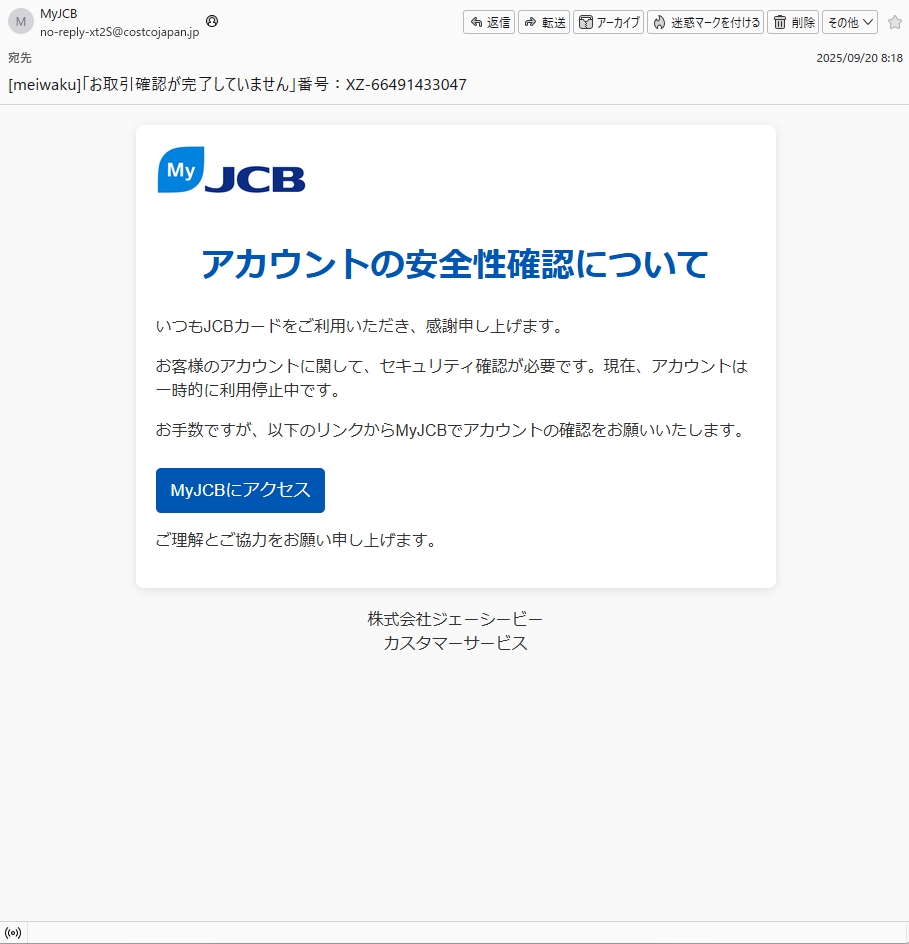Click the sender name MyJCB

pyautogui.click(x=58, y=13)
